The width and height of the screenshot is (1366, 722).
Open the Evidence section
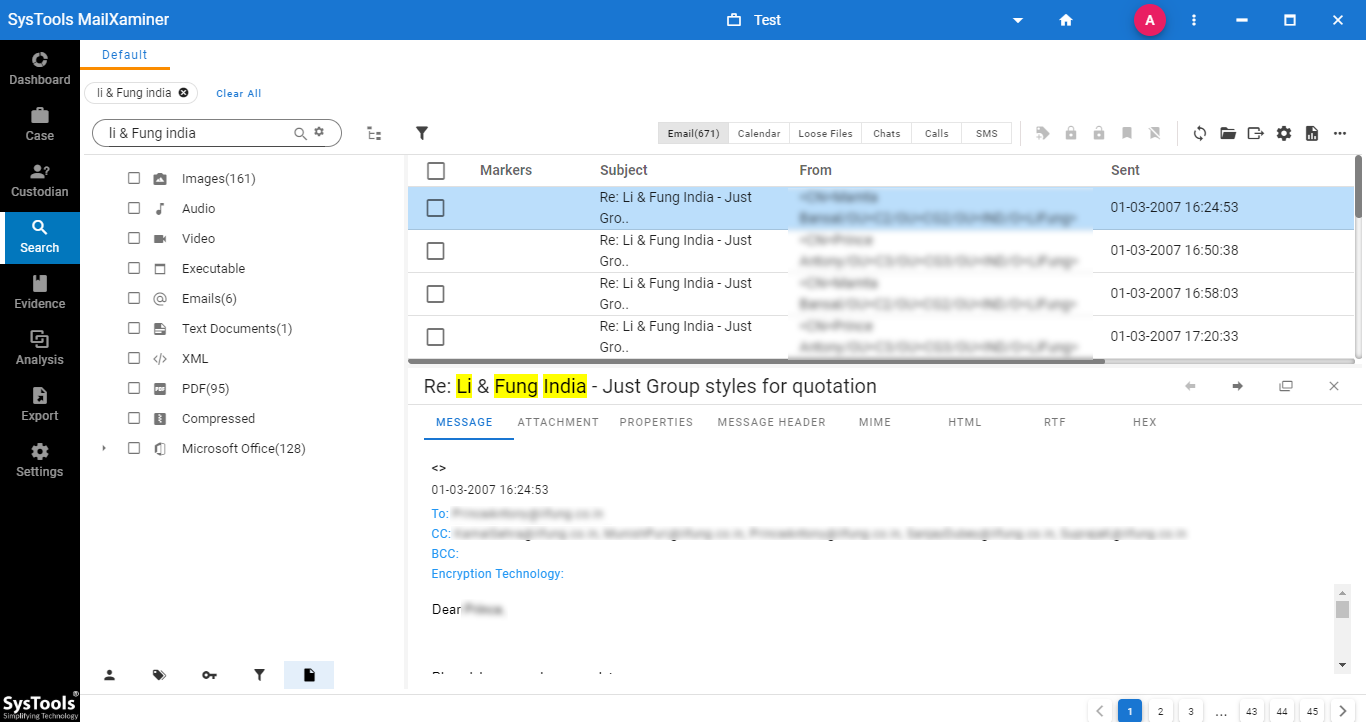tap(40, 293)
